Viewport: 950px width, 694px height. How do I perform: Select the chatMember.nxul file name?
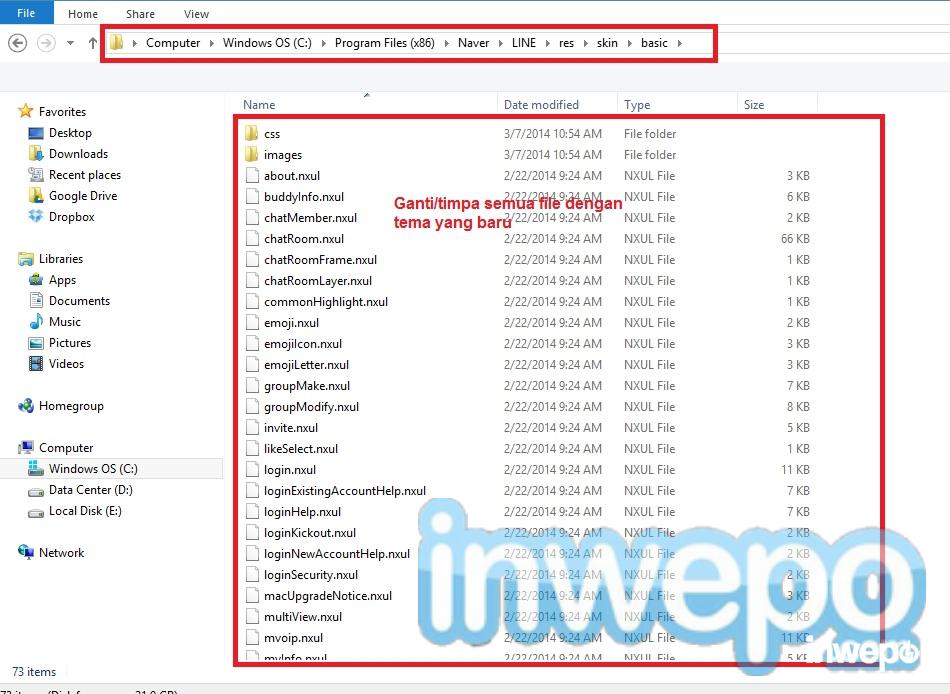click(x=310, y=218)
